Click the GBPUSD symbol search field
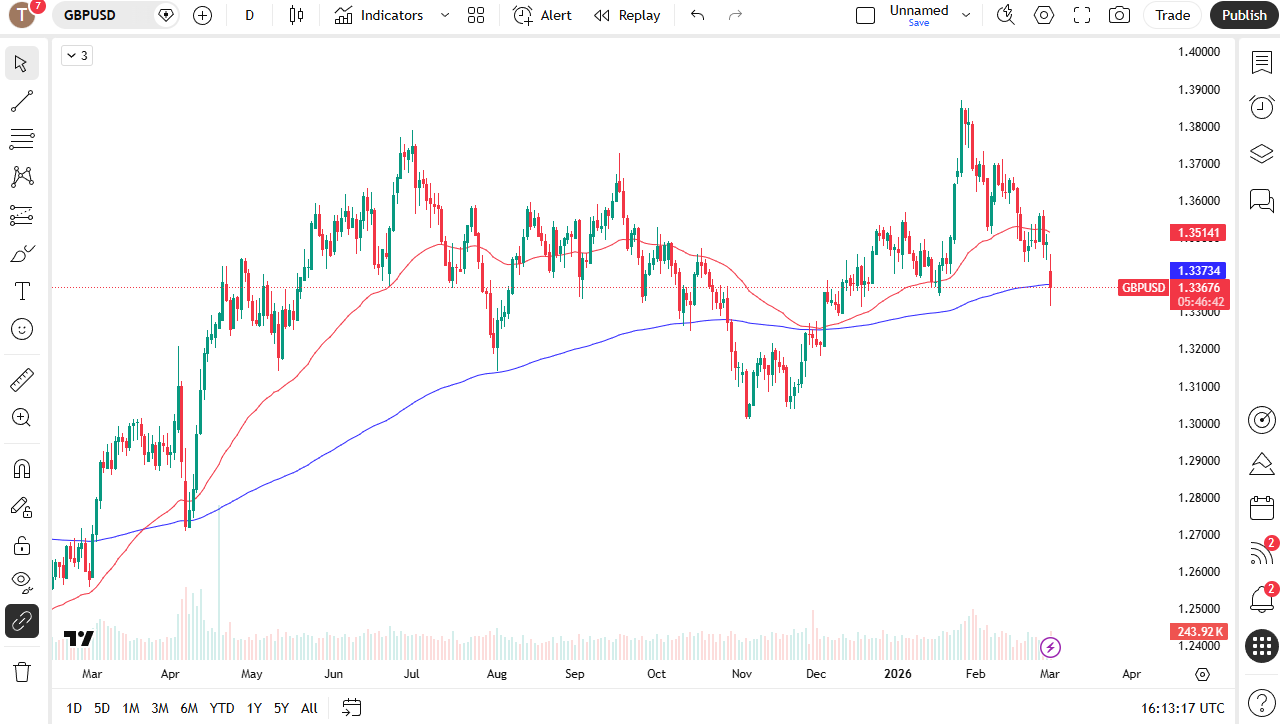The height and width of the screenshot is (724, 1280). point(105,15)
